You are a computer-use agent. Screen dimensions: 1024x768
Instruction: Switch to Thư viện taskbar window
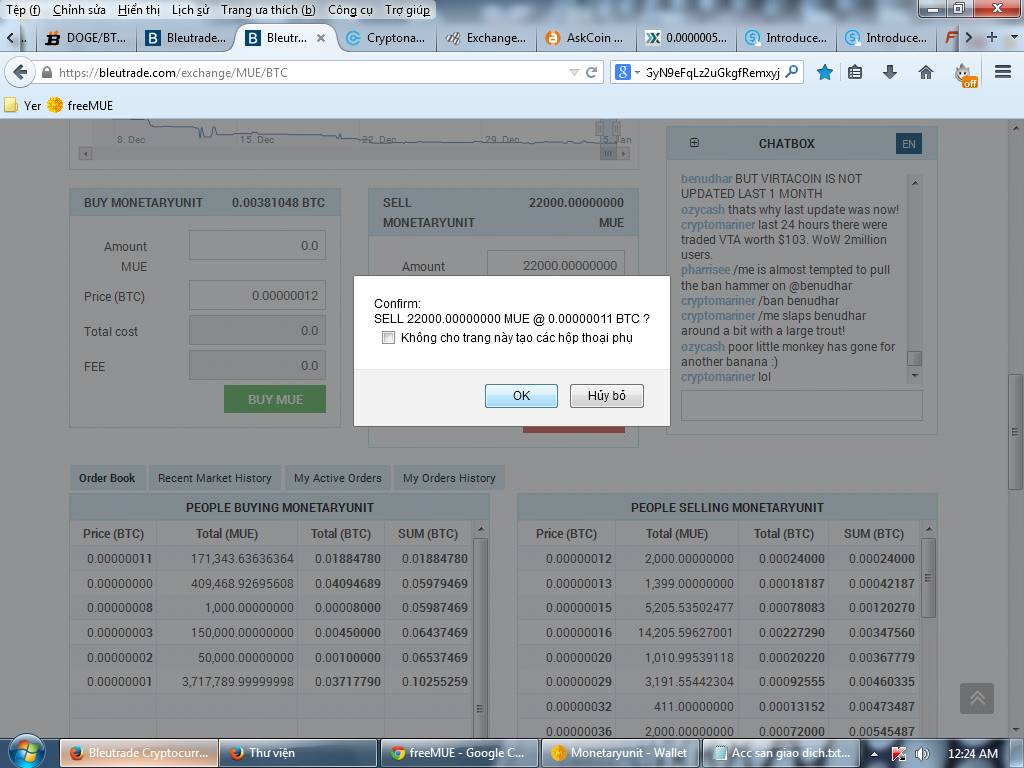tap(298, 753)
